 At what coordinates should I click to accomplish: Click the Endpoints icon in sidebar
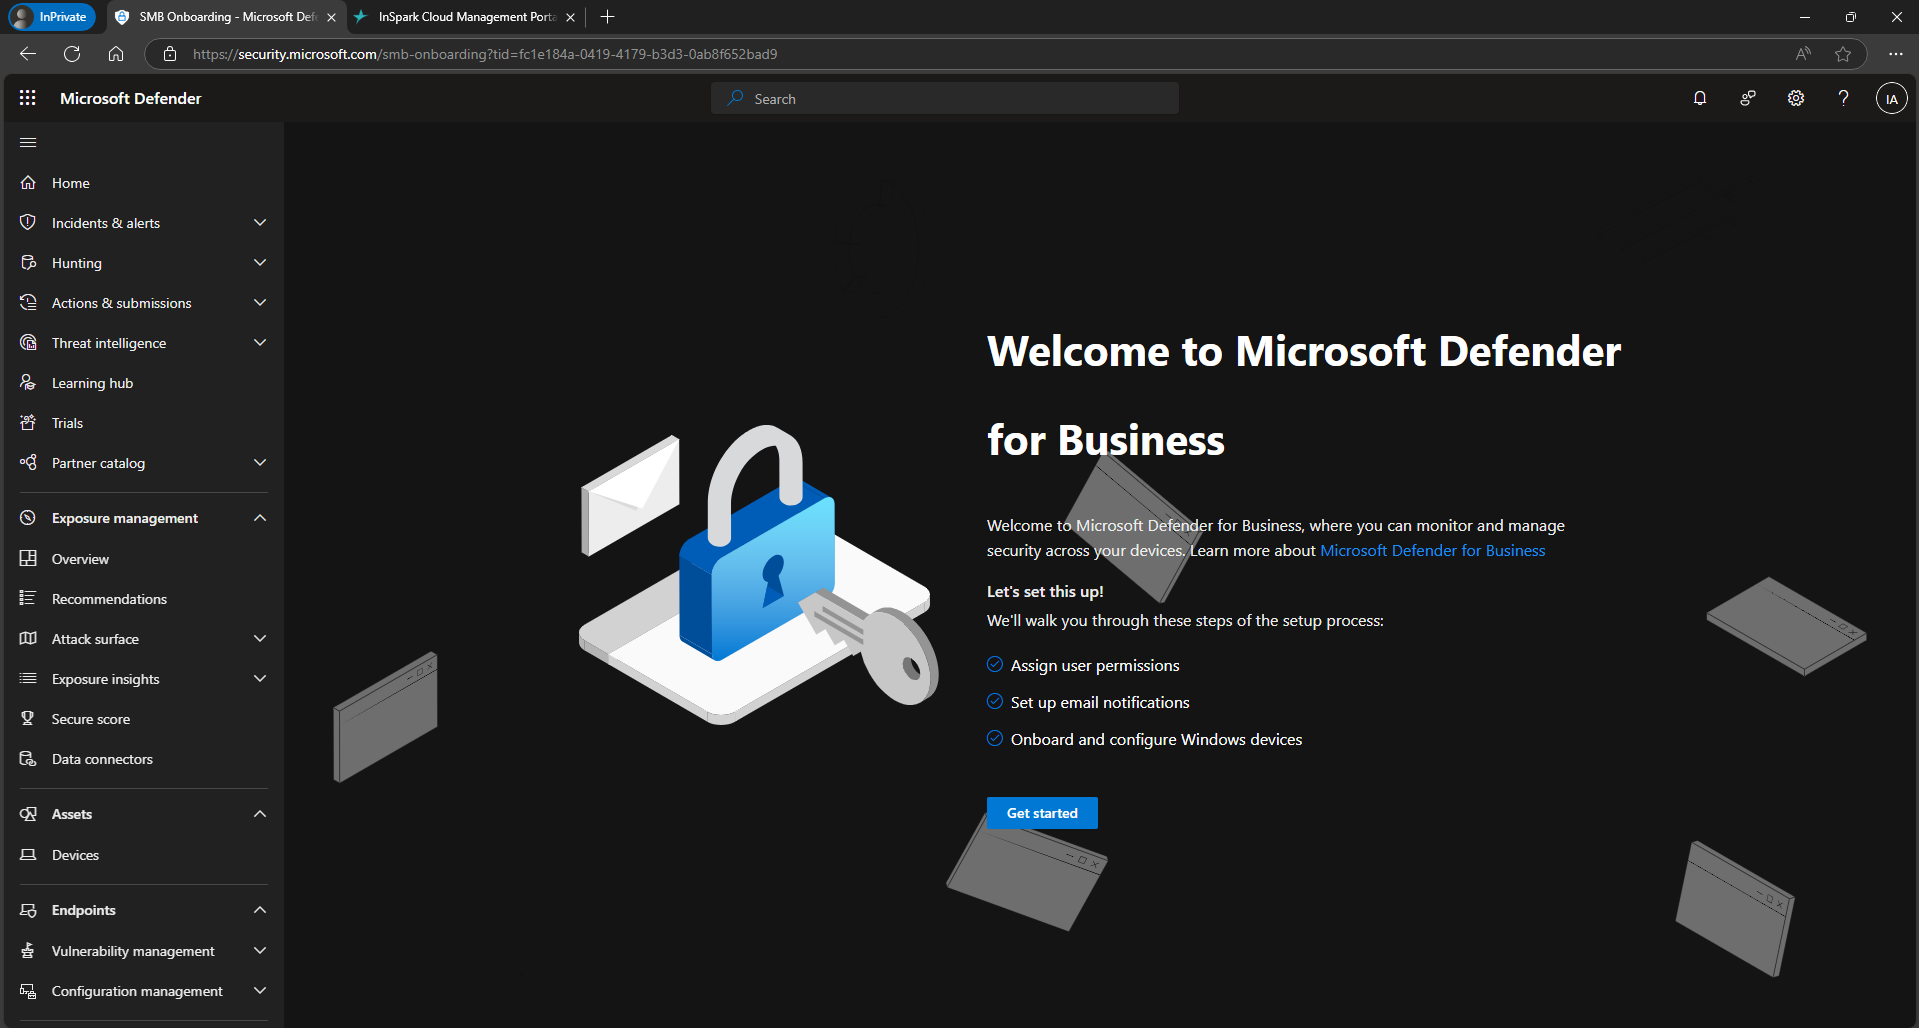[x=28, y=909]
